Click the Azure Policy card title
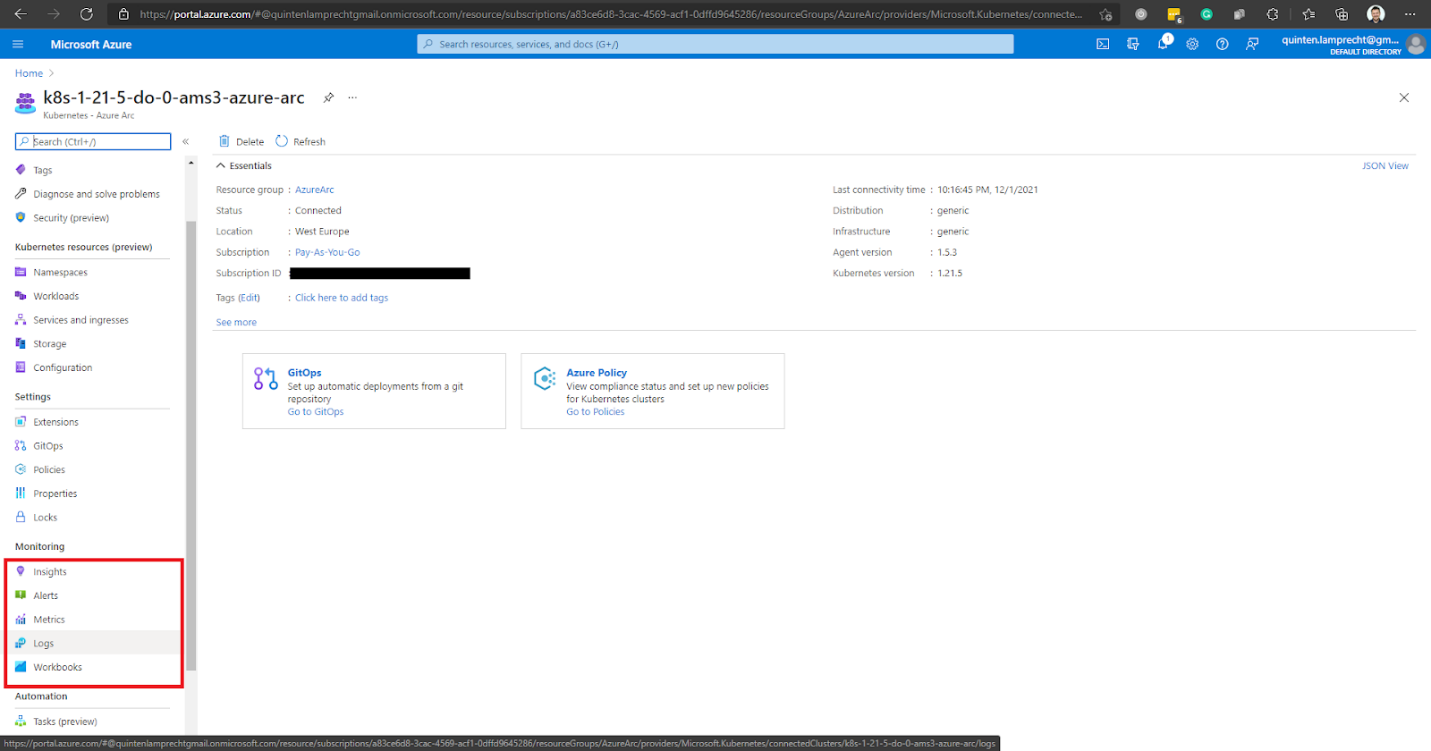Image resolution: width=1431 pixels, height=751 pixels. coord(596,373)
